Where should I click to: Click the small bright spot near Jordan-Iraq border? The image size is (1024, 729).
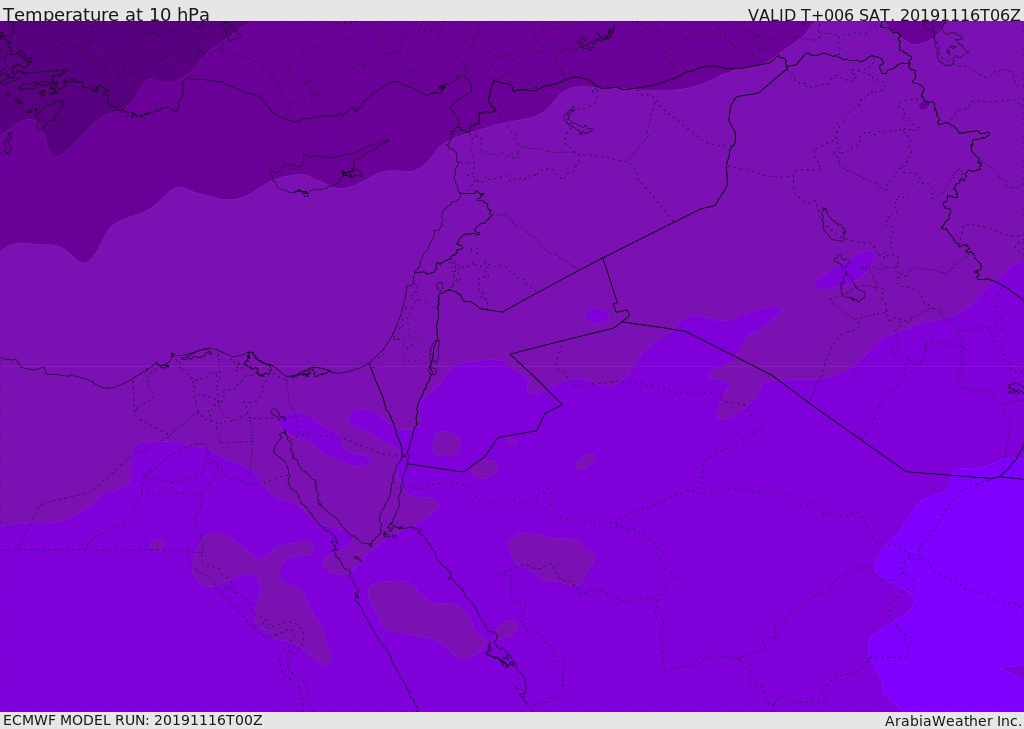click(x=597, y=316)
